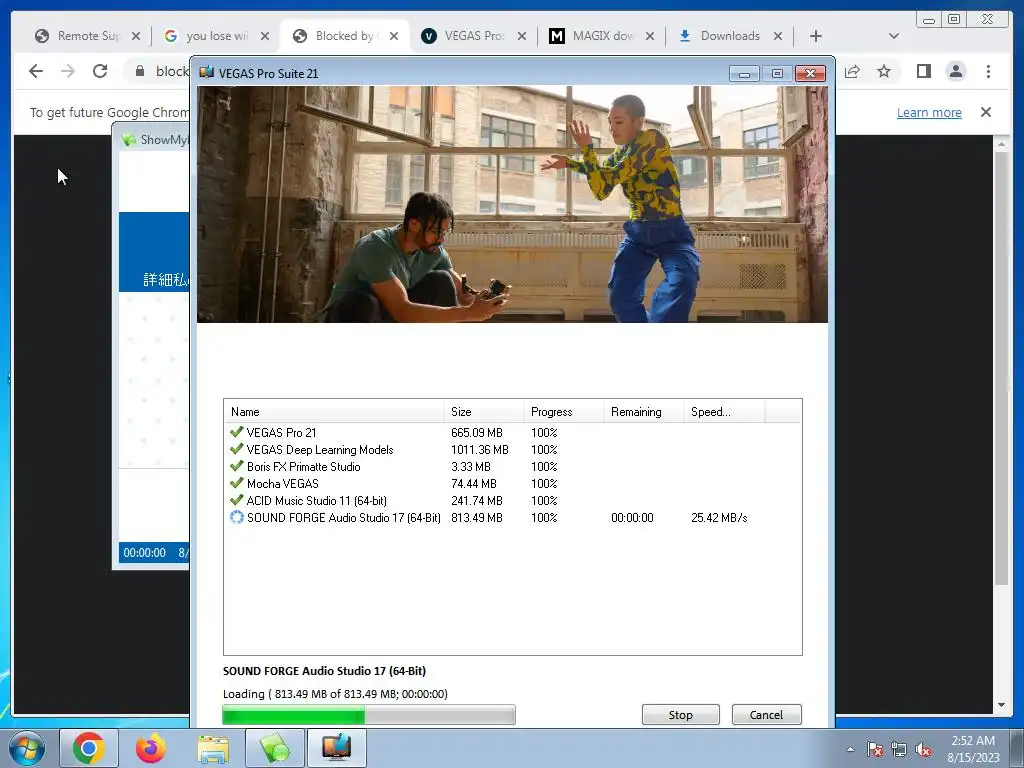1024x768 pixels.
Task: Click the Stop button in installer
Action: point(680,714)
